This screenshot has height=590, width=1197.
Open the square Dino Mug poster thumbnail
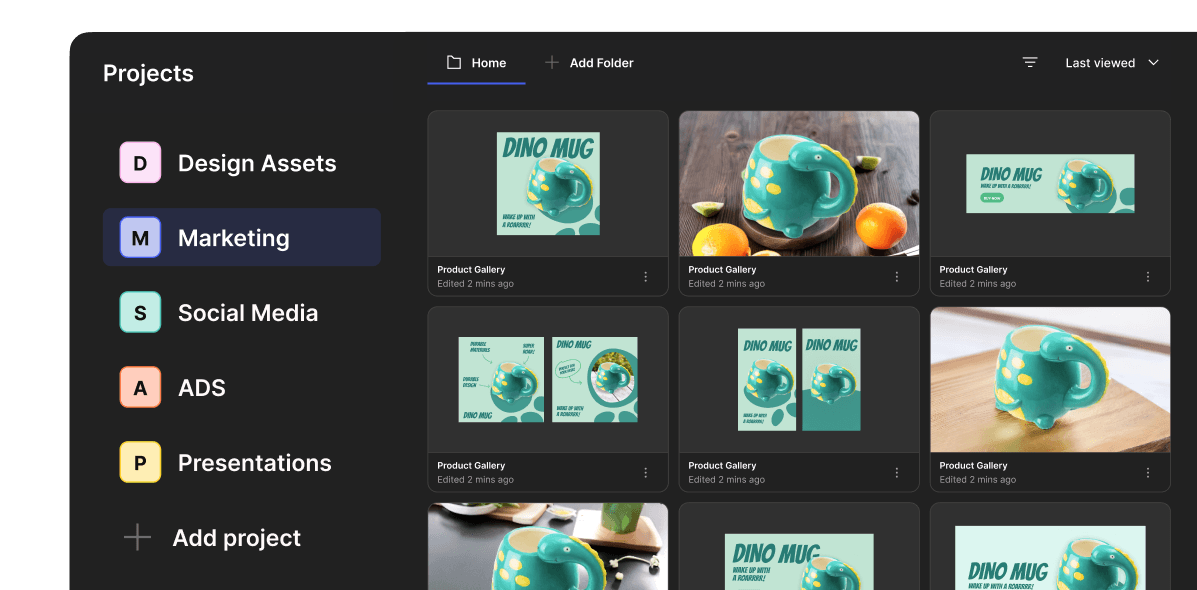point(548,183)
